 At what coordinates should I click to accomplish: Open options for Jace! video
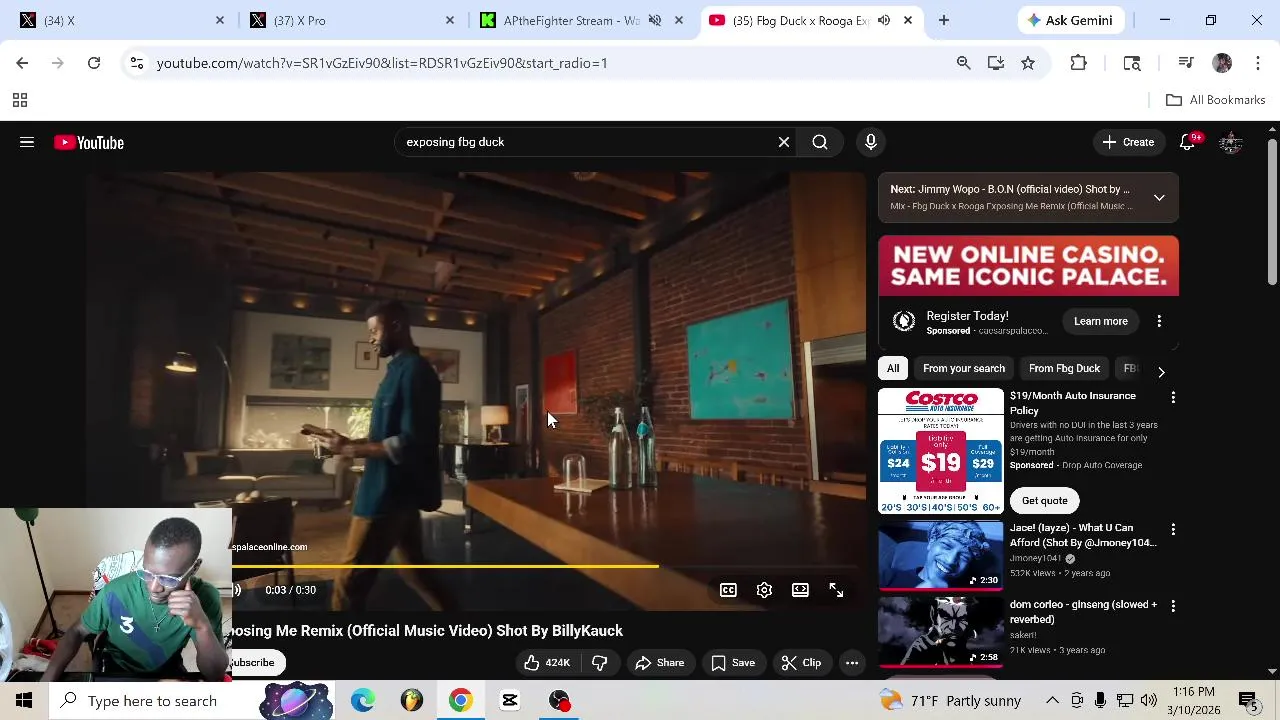[1173, 529]
